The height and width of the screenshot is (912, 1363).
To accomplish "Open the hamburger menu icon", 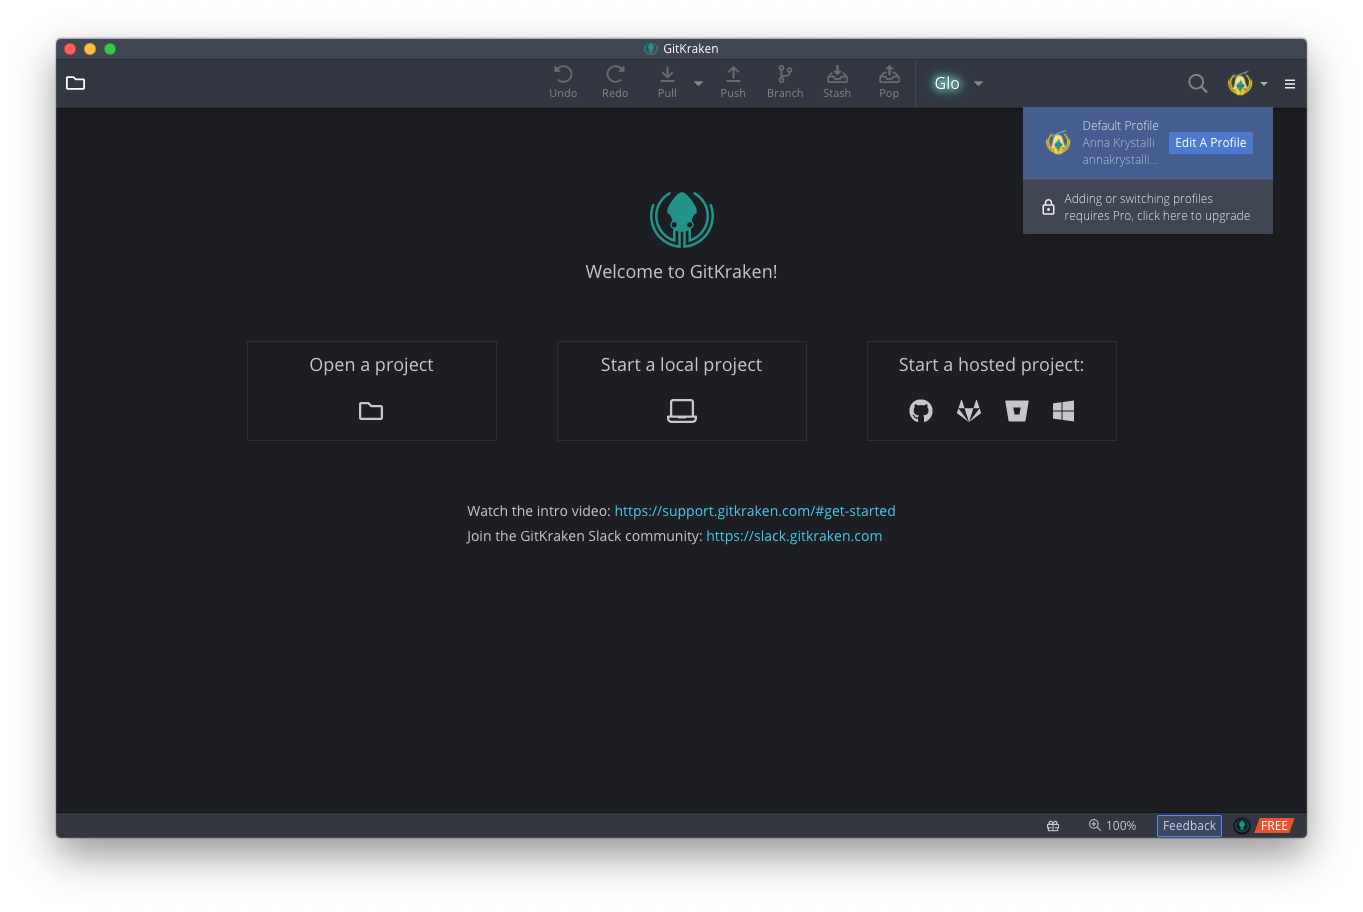I will (x=1290, y=84).
